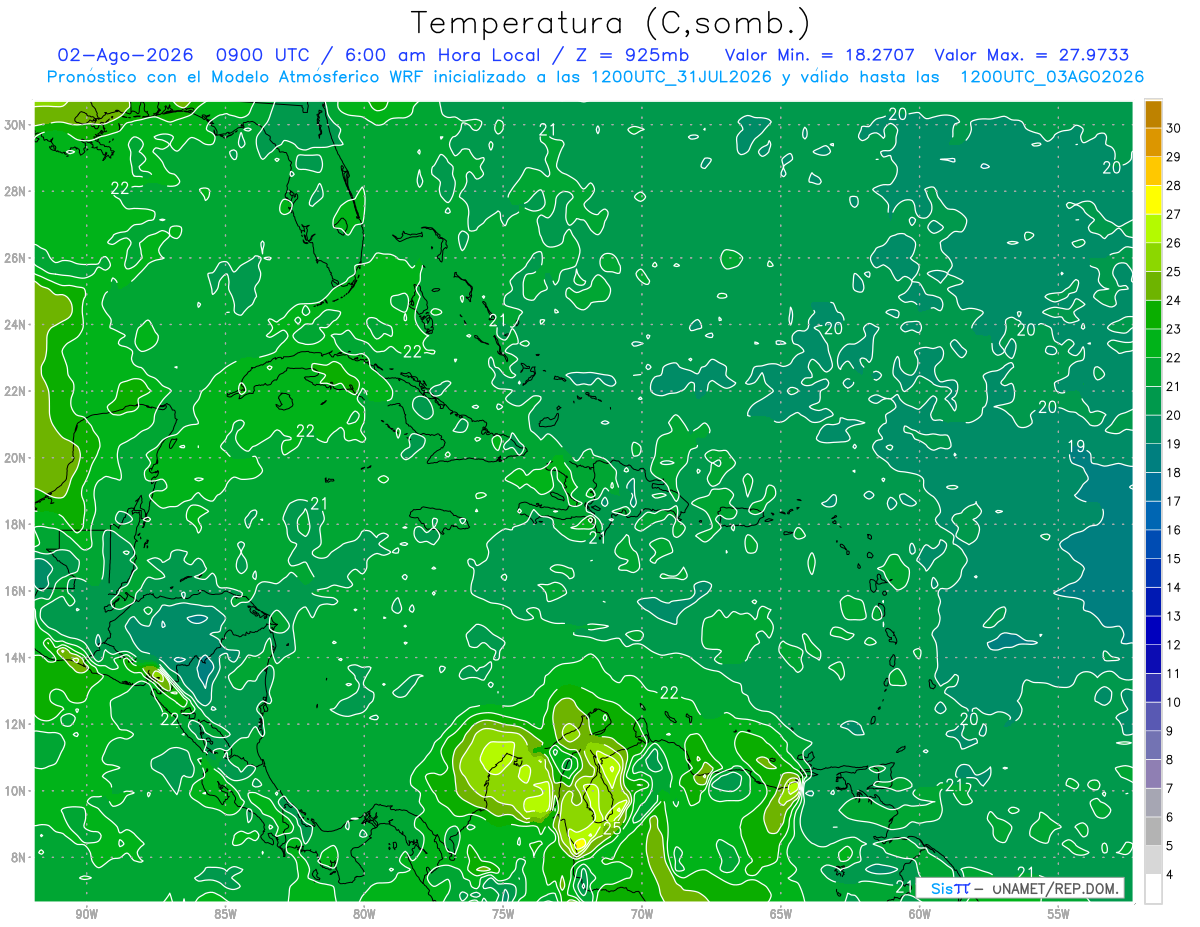Image resolution: width=1200 pixels, height=927 pixels.
Task: Click '1200UTC_31JUL2026' initialization time
Action: click(681, 77)
